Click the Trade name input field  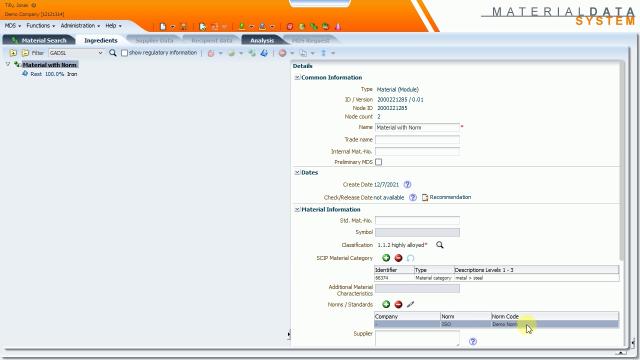(x=417, y=140)
